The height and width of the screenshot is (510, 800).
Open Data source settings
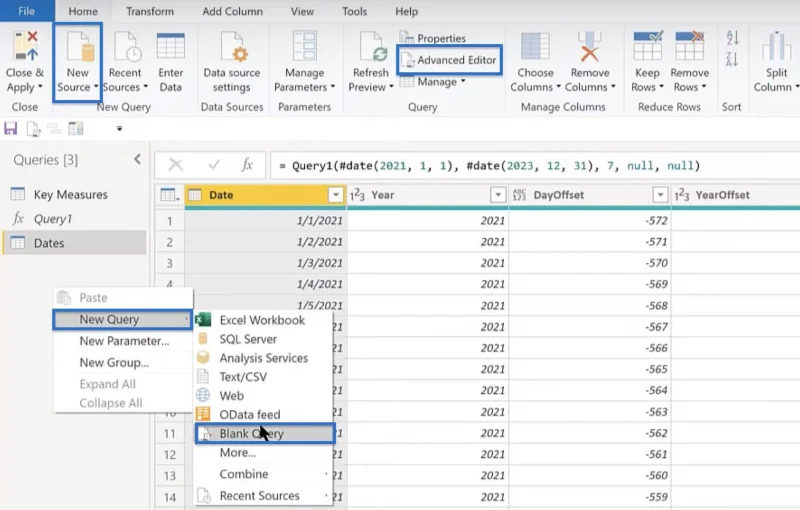(x=232, y=62)
